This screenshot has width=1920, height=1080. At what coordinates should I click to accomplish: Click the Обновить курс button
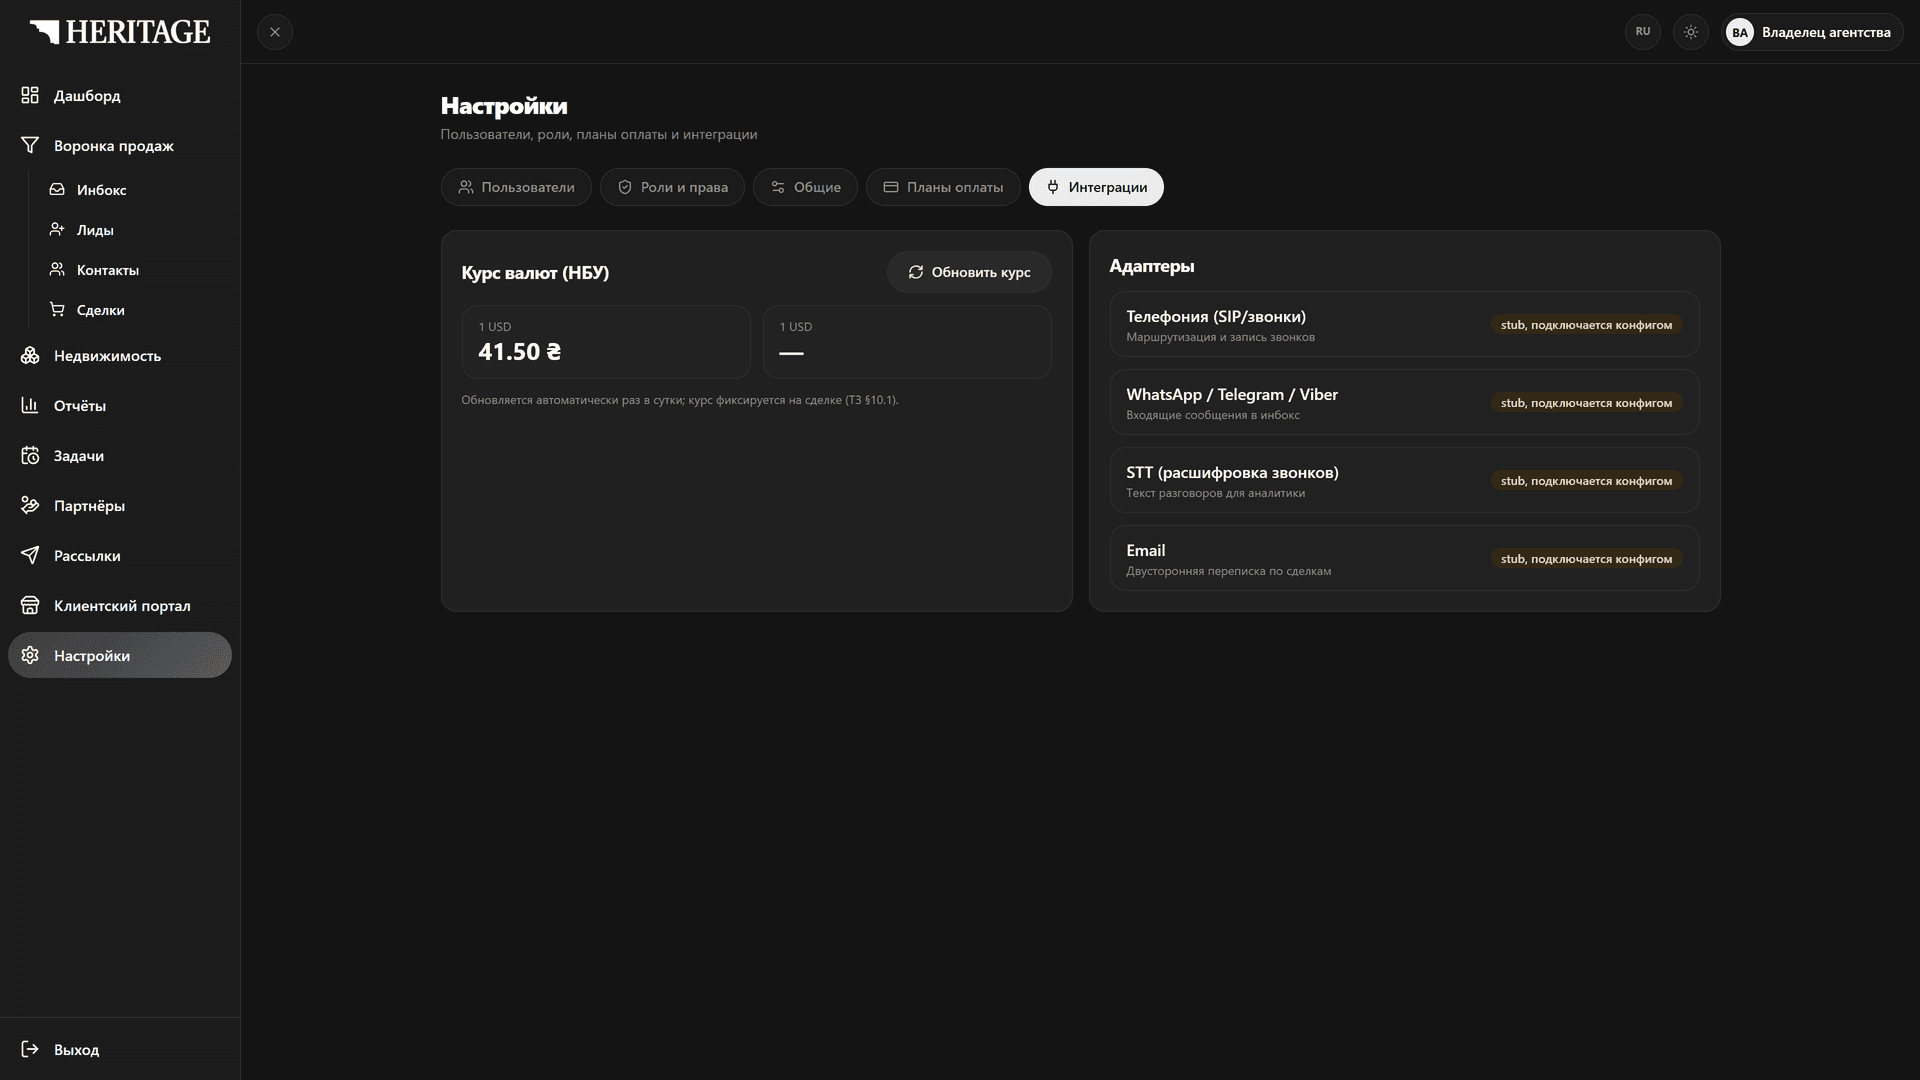pos(969,272)
